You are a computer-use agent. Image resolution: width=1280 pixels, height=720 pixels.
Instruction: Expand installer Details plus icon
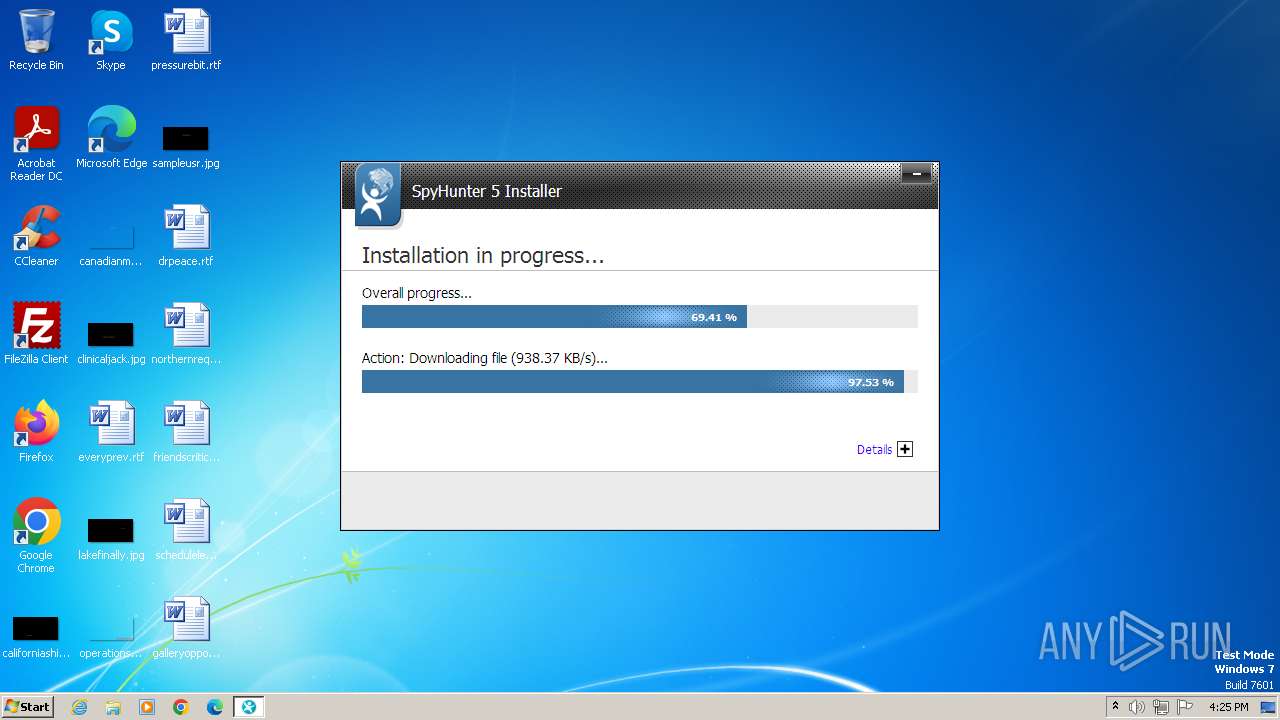click(905, 449)
